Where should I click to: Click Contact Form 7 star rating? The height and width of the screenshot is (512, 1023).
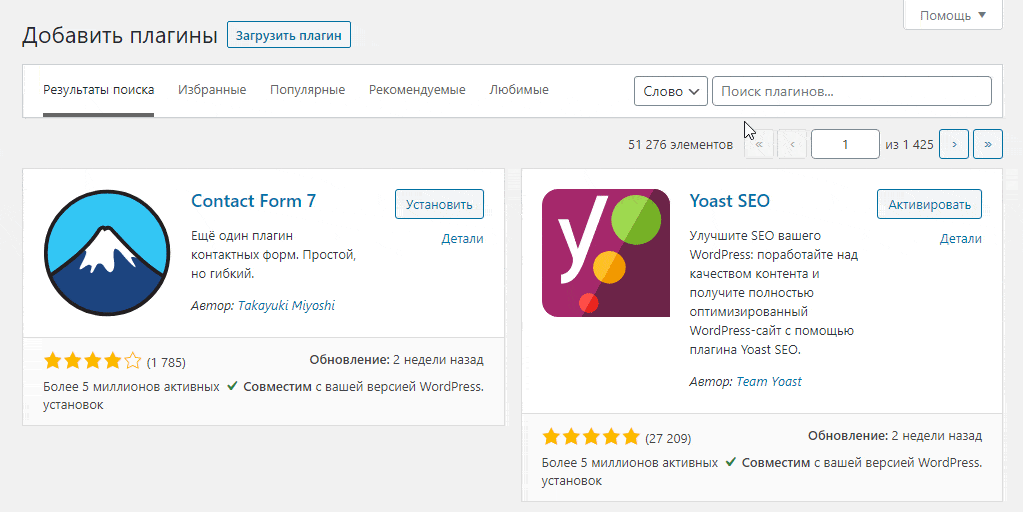(x=92, y=361)
